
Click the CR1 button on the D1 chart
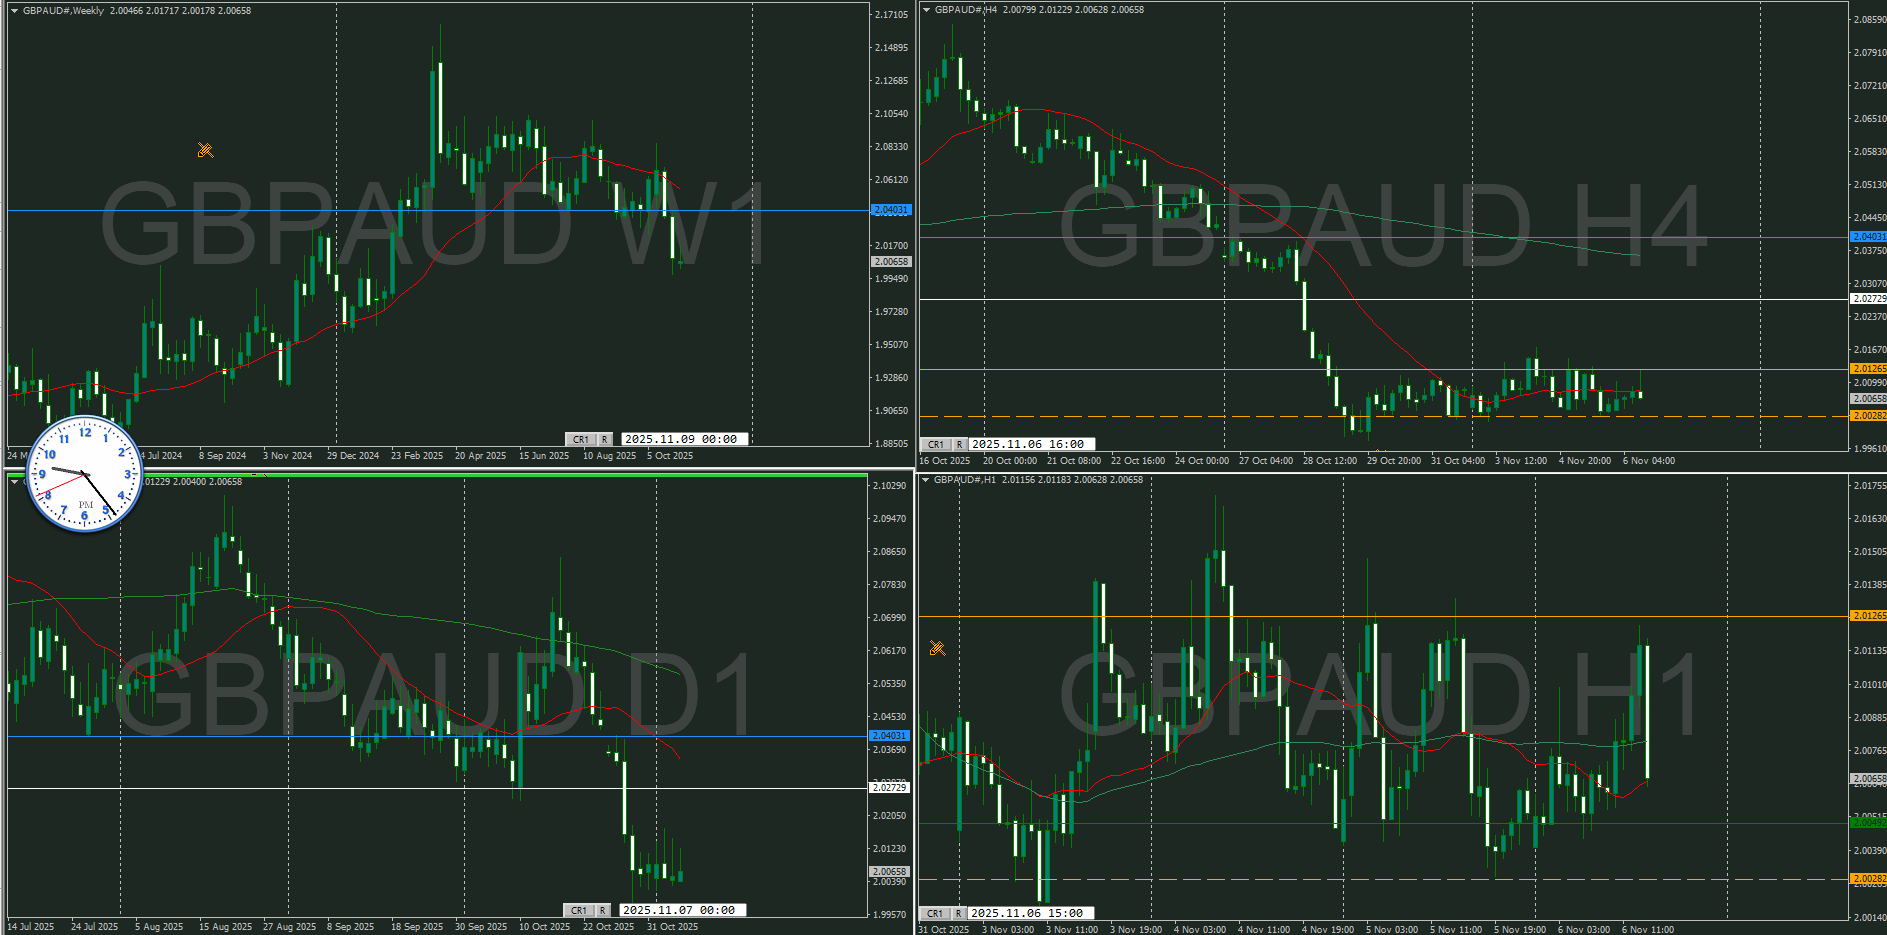pos(578,910)
